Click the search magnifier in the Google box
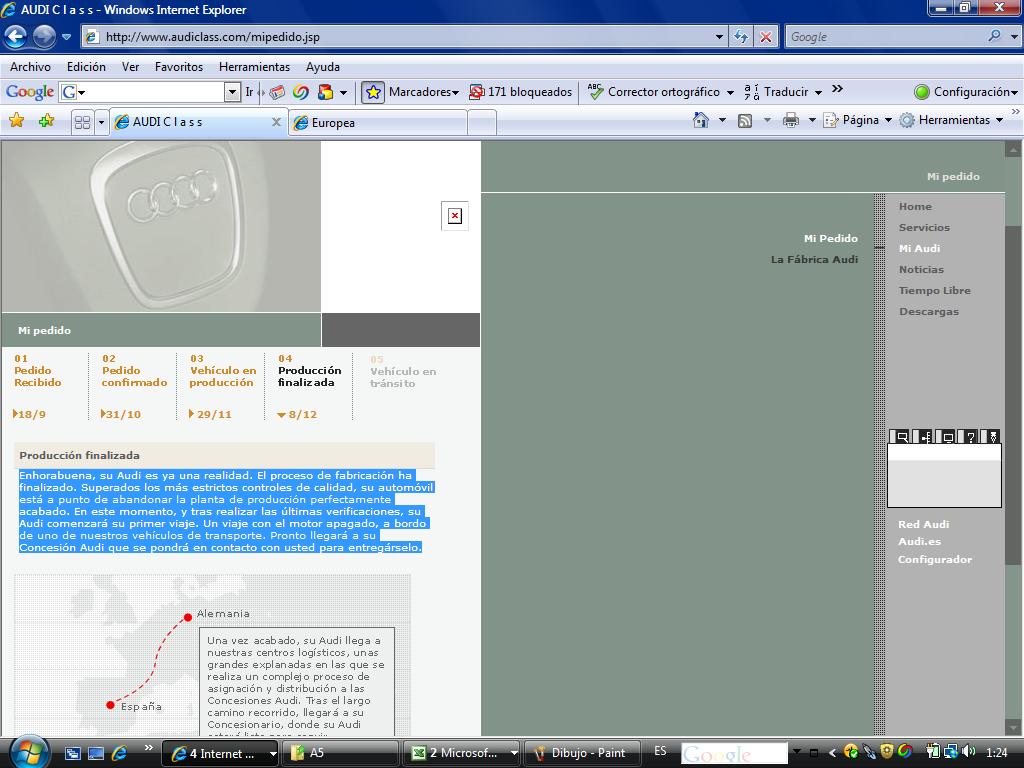Viewport: 1024px width, 768px height. click(x=994, y=37)
